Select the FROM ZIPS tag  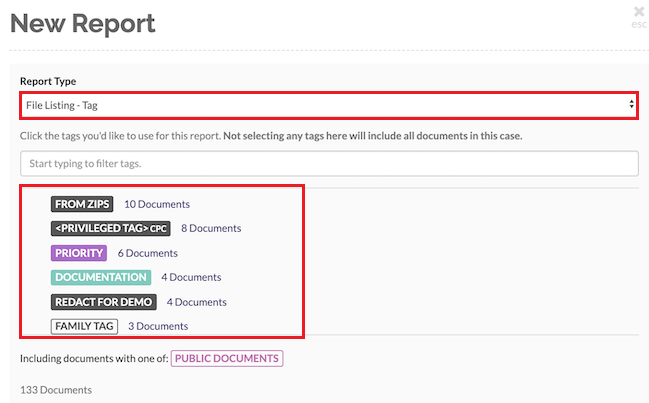coord(82,204)
